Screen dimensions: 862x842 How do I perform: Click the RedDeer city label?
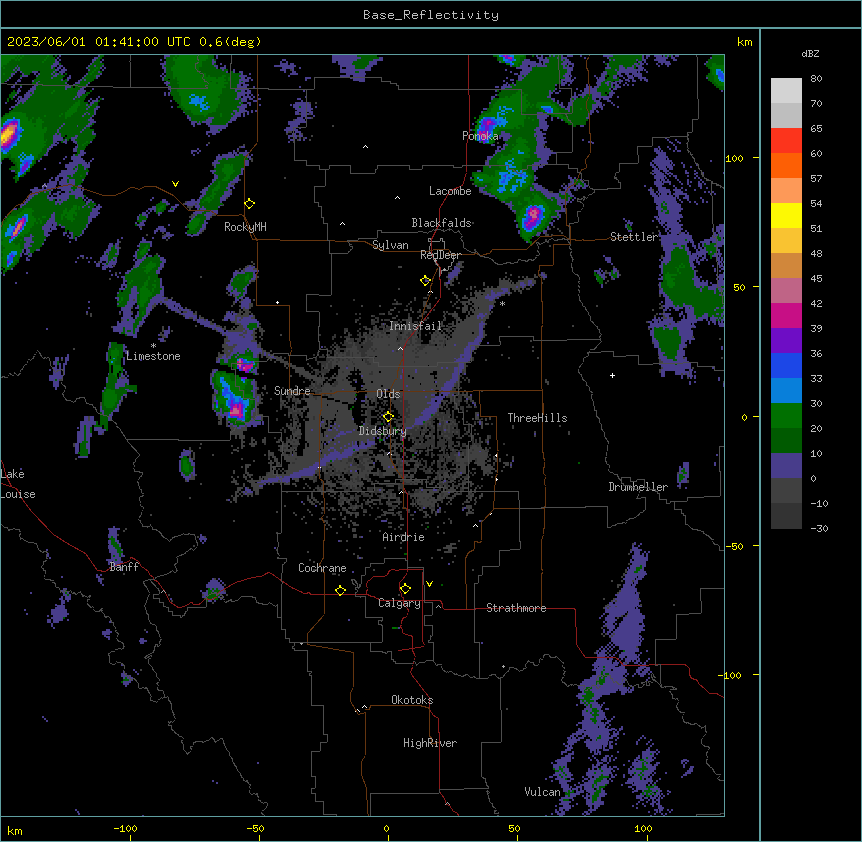440,255
